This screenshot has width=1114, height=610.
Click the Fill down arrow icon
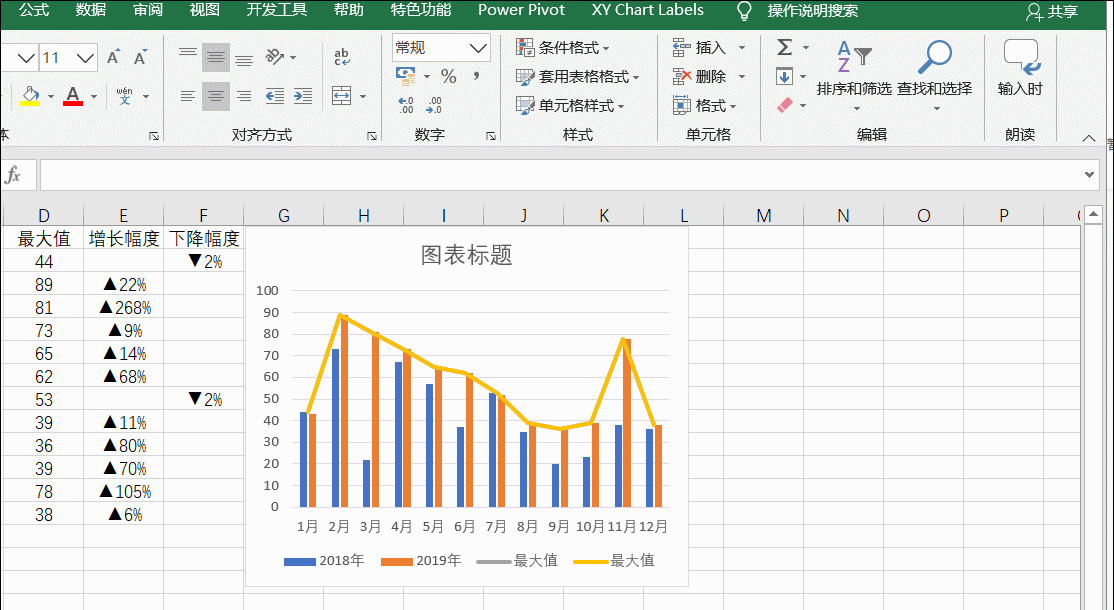pos(784,76)
